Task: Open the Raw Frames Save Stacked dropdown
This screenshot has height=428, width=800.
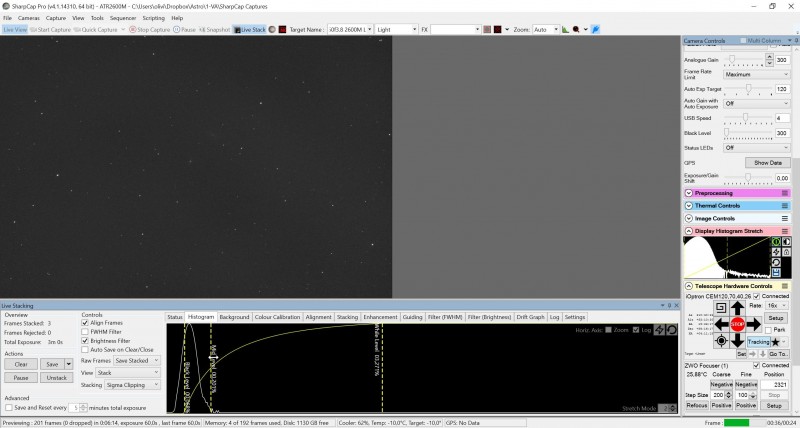Action: point(137,361)
